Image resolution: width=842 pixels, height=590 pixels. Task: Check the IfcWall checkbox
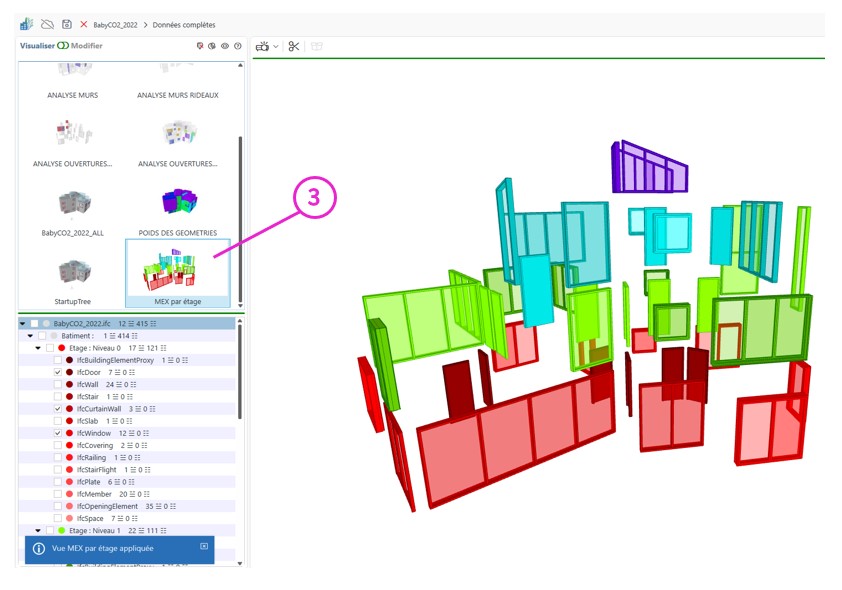pos(58,384)
